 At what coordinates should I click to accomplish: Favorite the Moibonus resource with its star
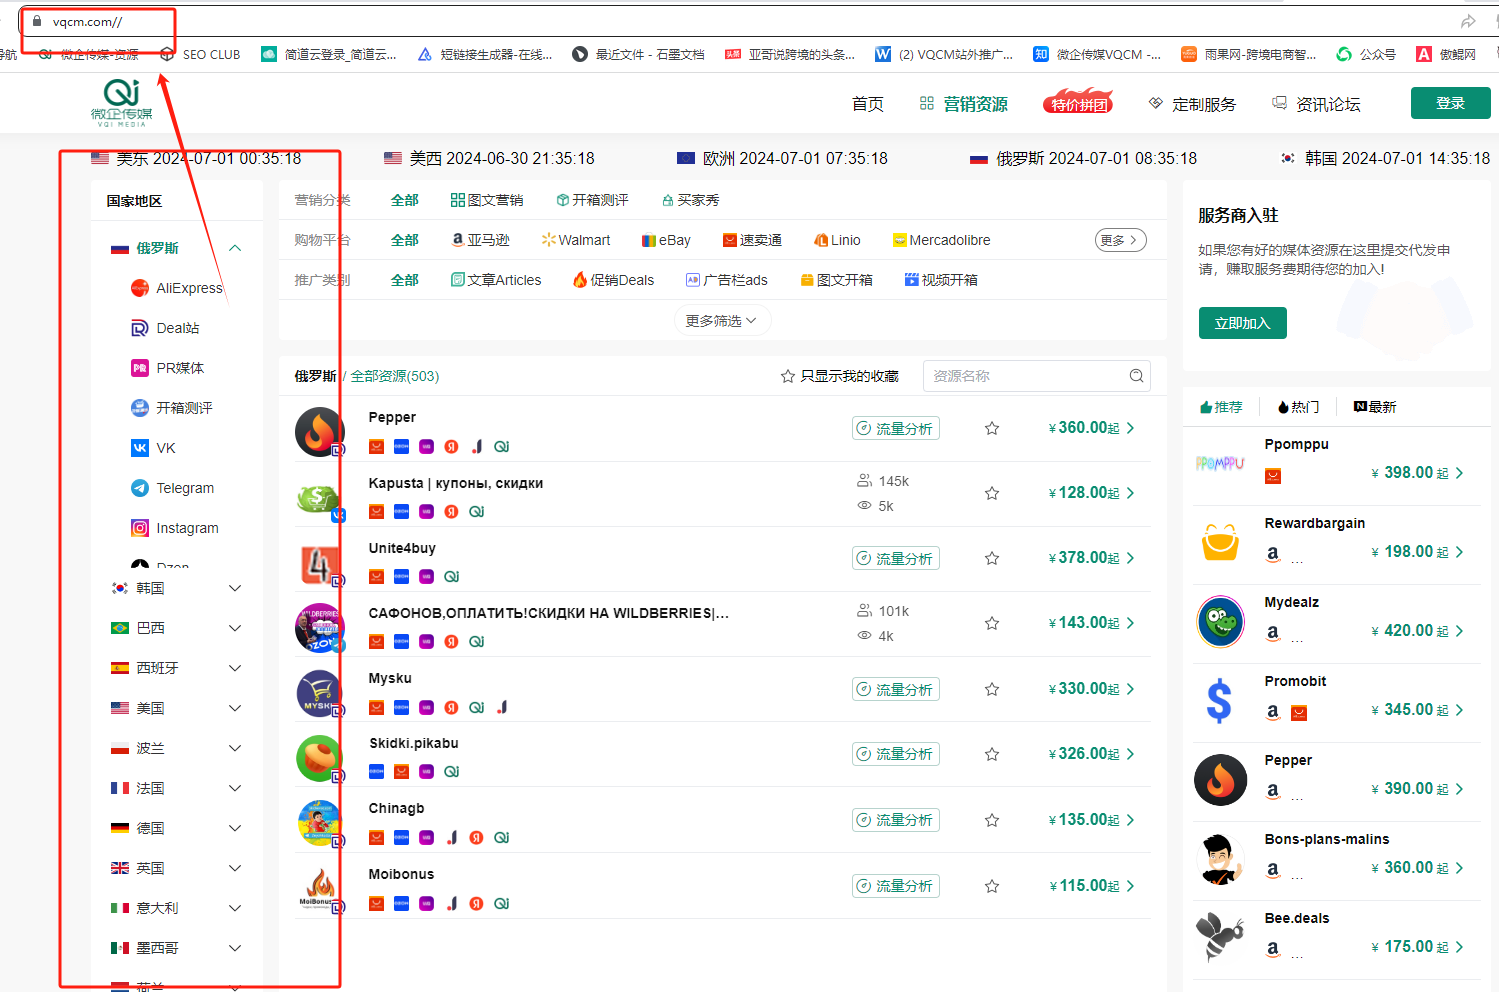click(x=992, y=886)
